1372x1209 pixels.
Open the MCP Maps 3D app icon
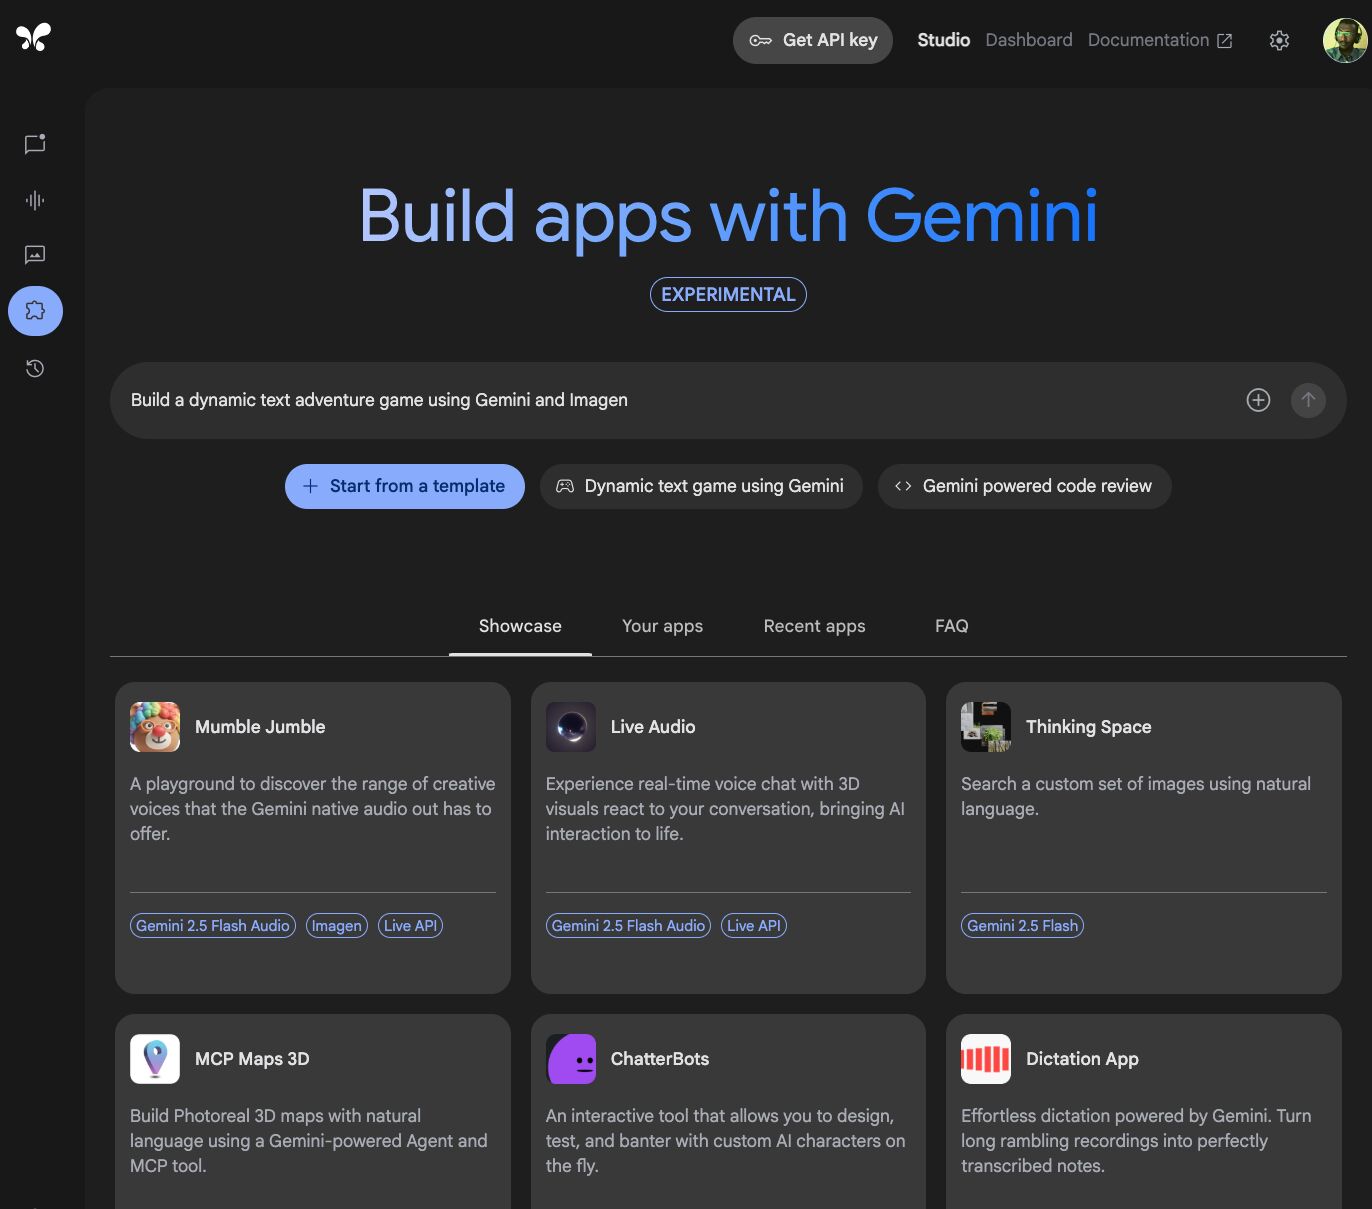tap(155, 1059)
